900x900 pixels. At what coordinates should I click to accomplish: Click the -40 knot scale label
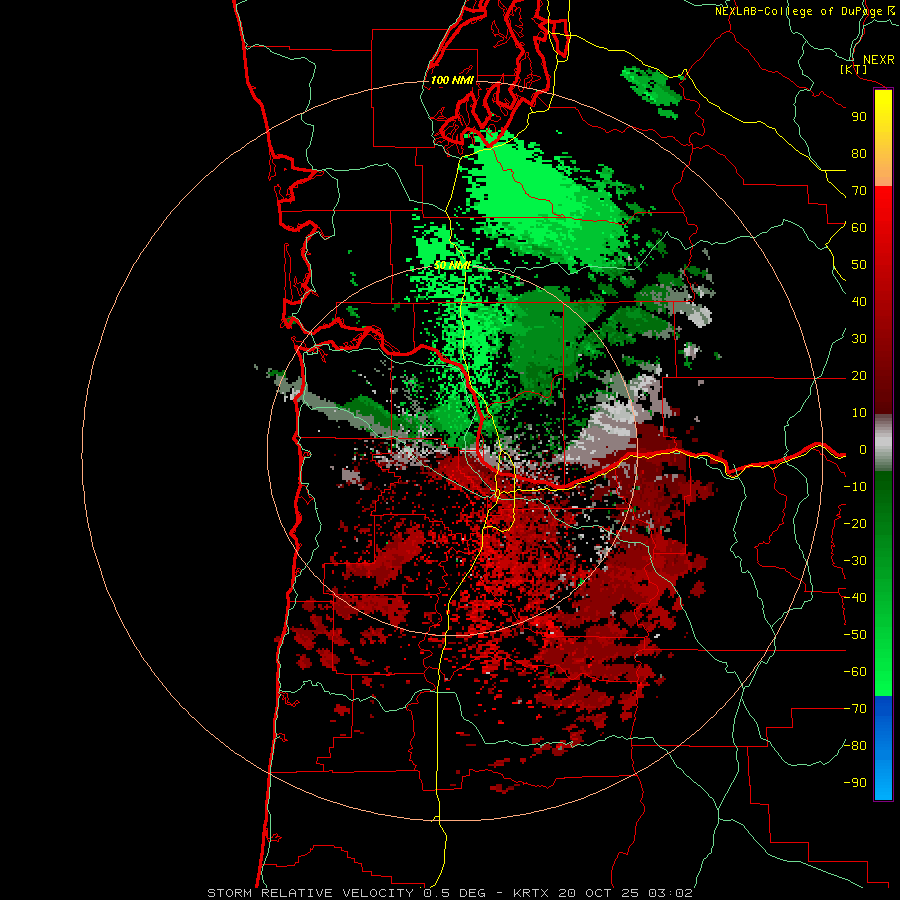click(x=855, y=598)
